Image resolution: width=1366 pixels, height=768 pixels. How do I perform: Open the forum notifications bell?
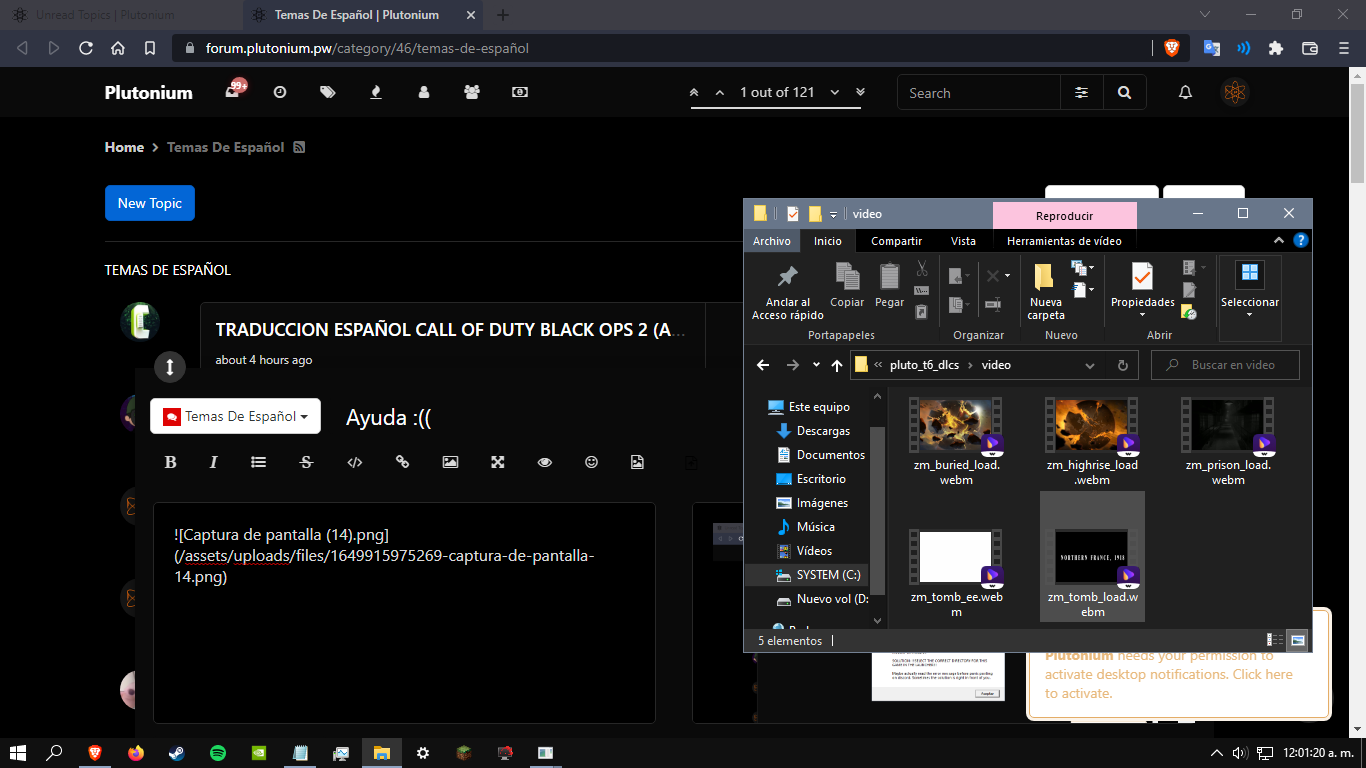[x=1186, y=92]
